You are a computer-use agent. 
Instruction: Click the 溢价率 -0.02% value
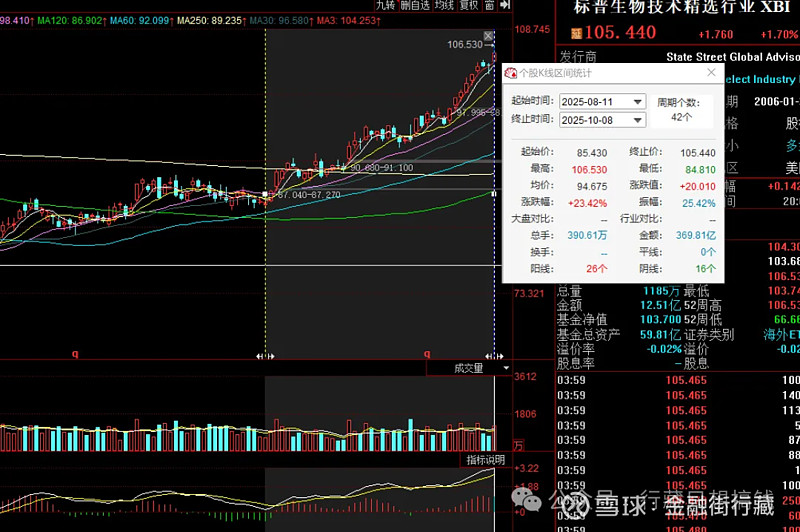click(664, 349)
